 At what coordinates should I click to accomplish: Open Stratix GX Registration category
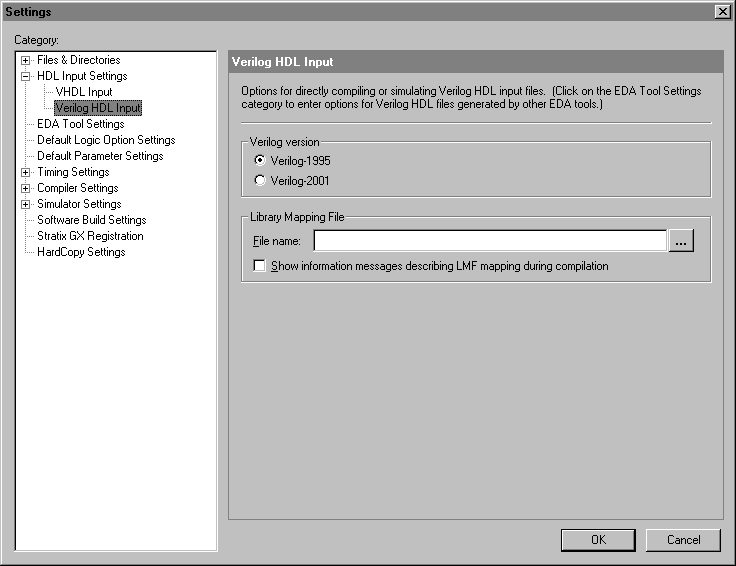coord(90,236)
